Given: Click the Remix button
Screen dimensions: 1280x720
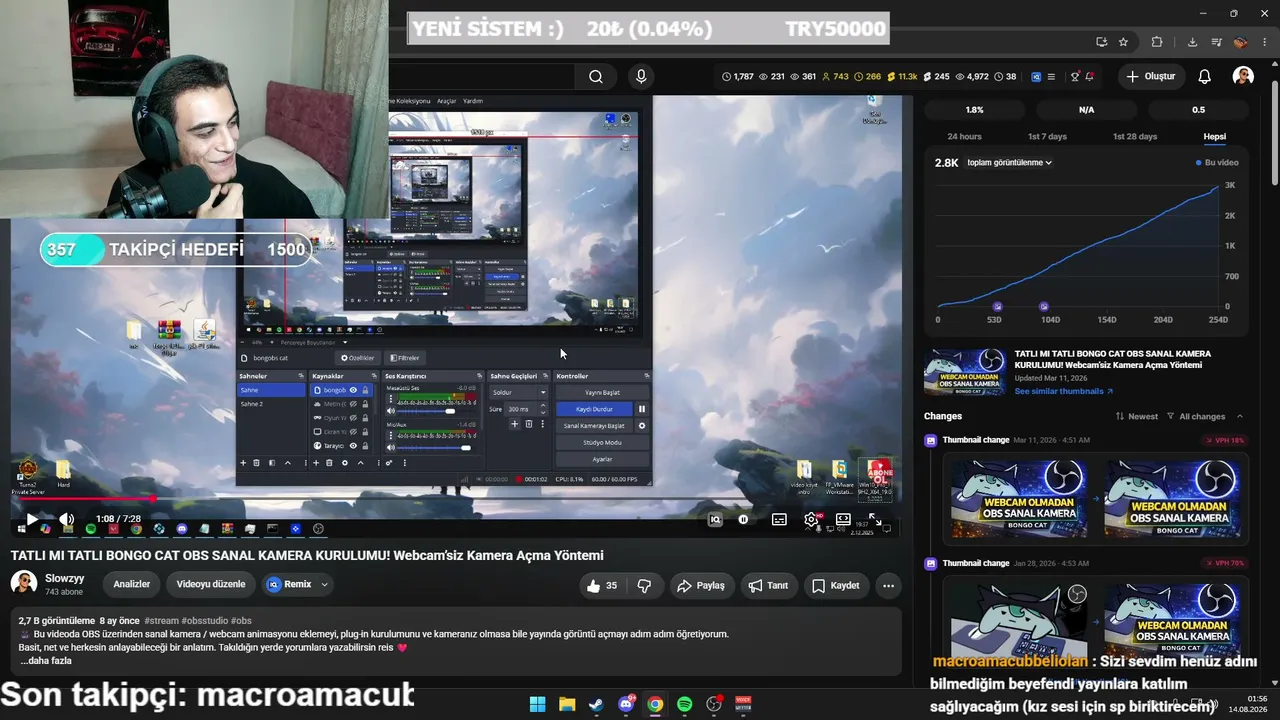Looking at the screenshot, I should tap(289, 585).
